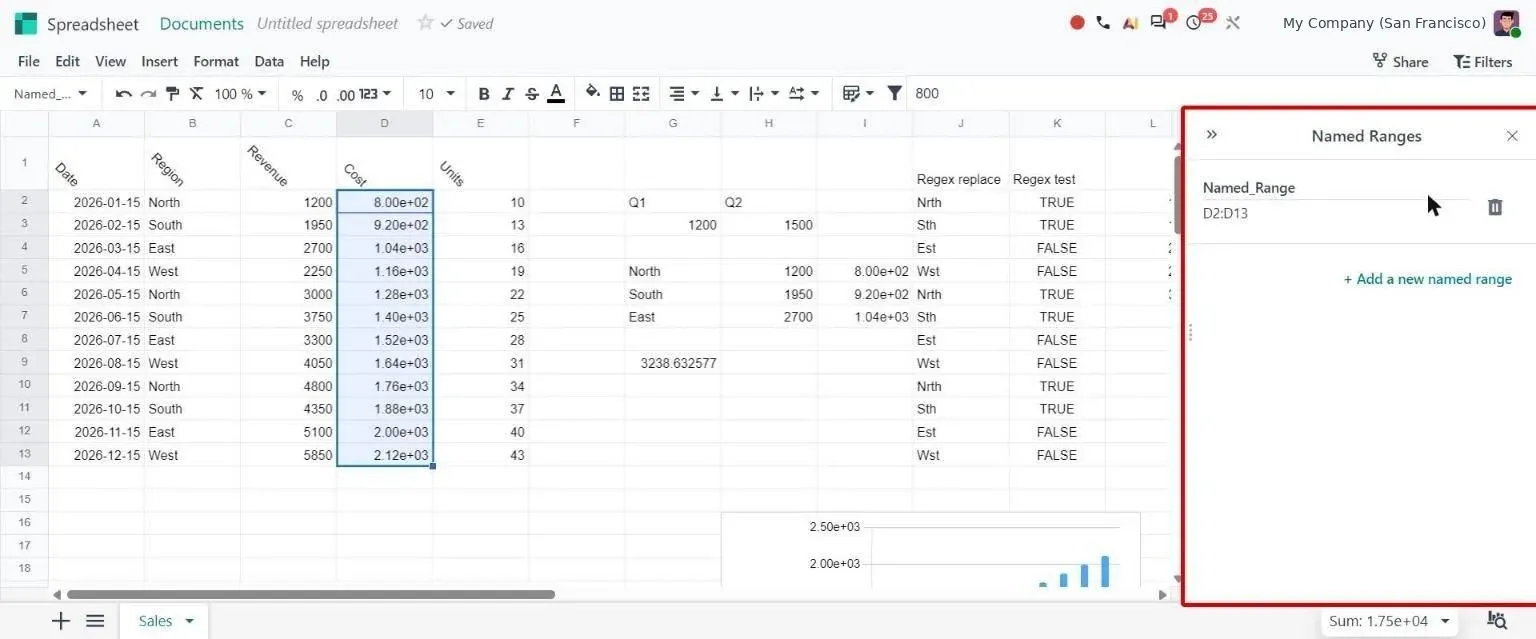
Task: Clear formatting of selected cells
Action: pos(196,94)
